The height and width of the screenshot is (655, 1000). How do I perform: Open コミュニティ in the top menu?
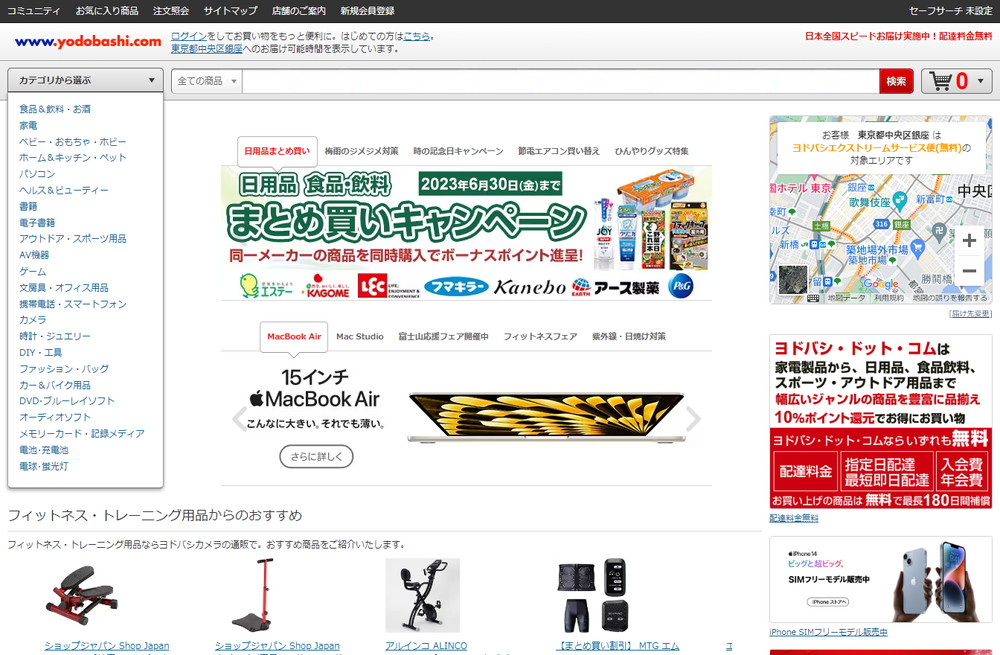[x=33, y=11]
